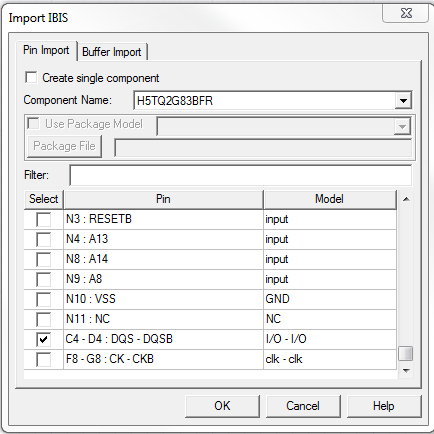Click the 'GND' model cell
434x434 pixels.
[x=330, y=299]
